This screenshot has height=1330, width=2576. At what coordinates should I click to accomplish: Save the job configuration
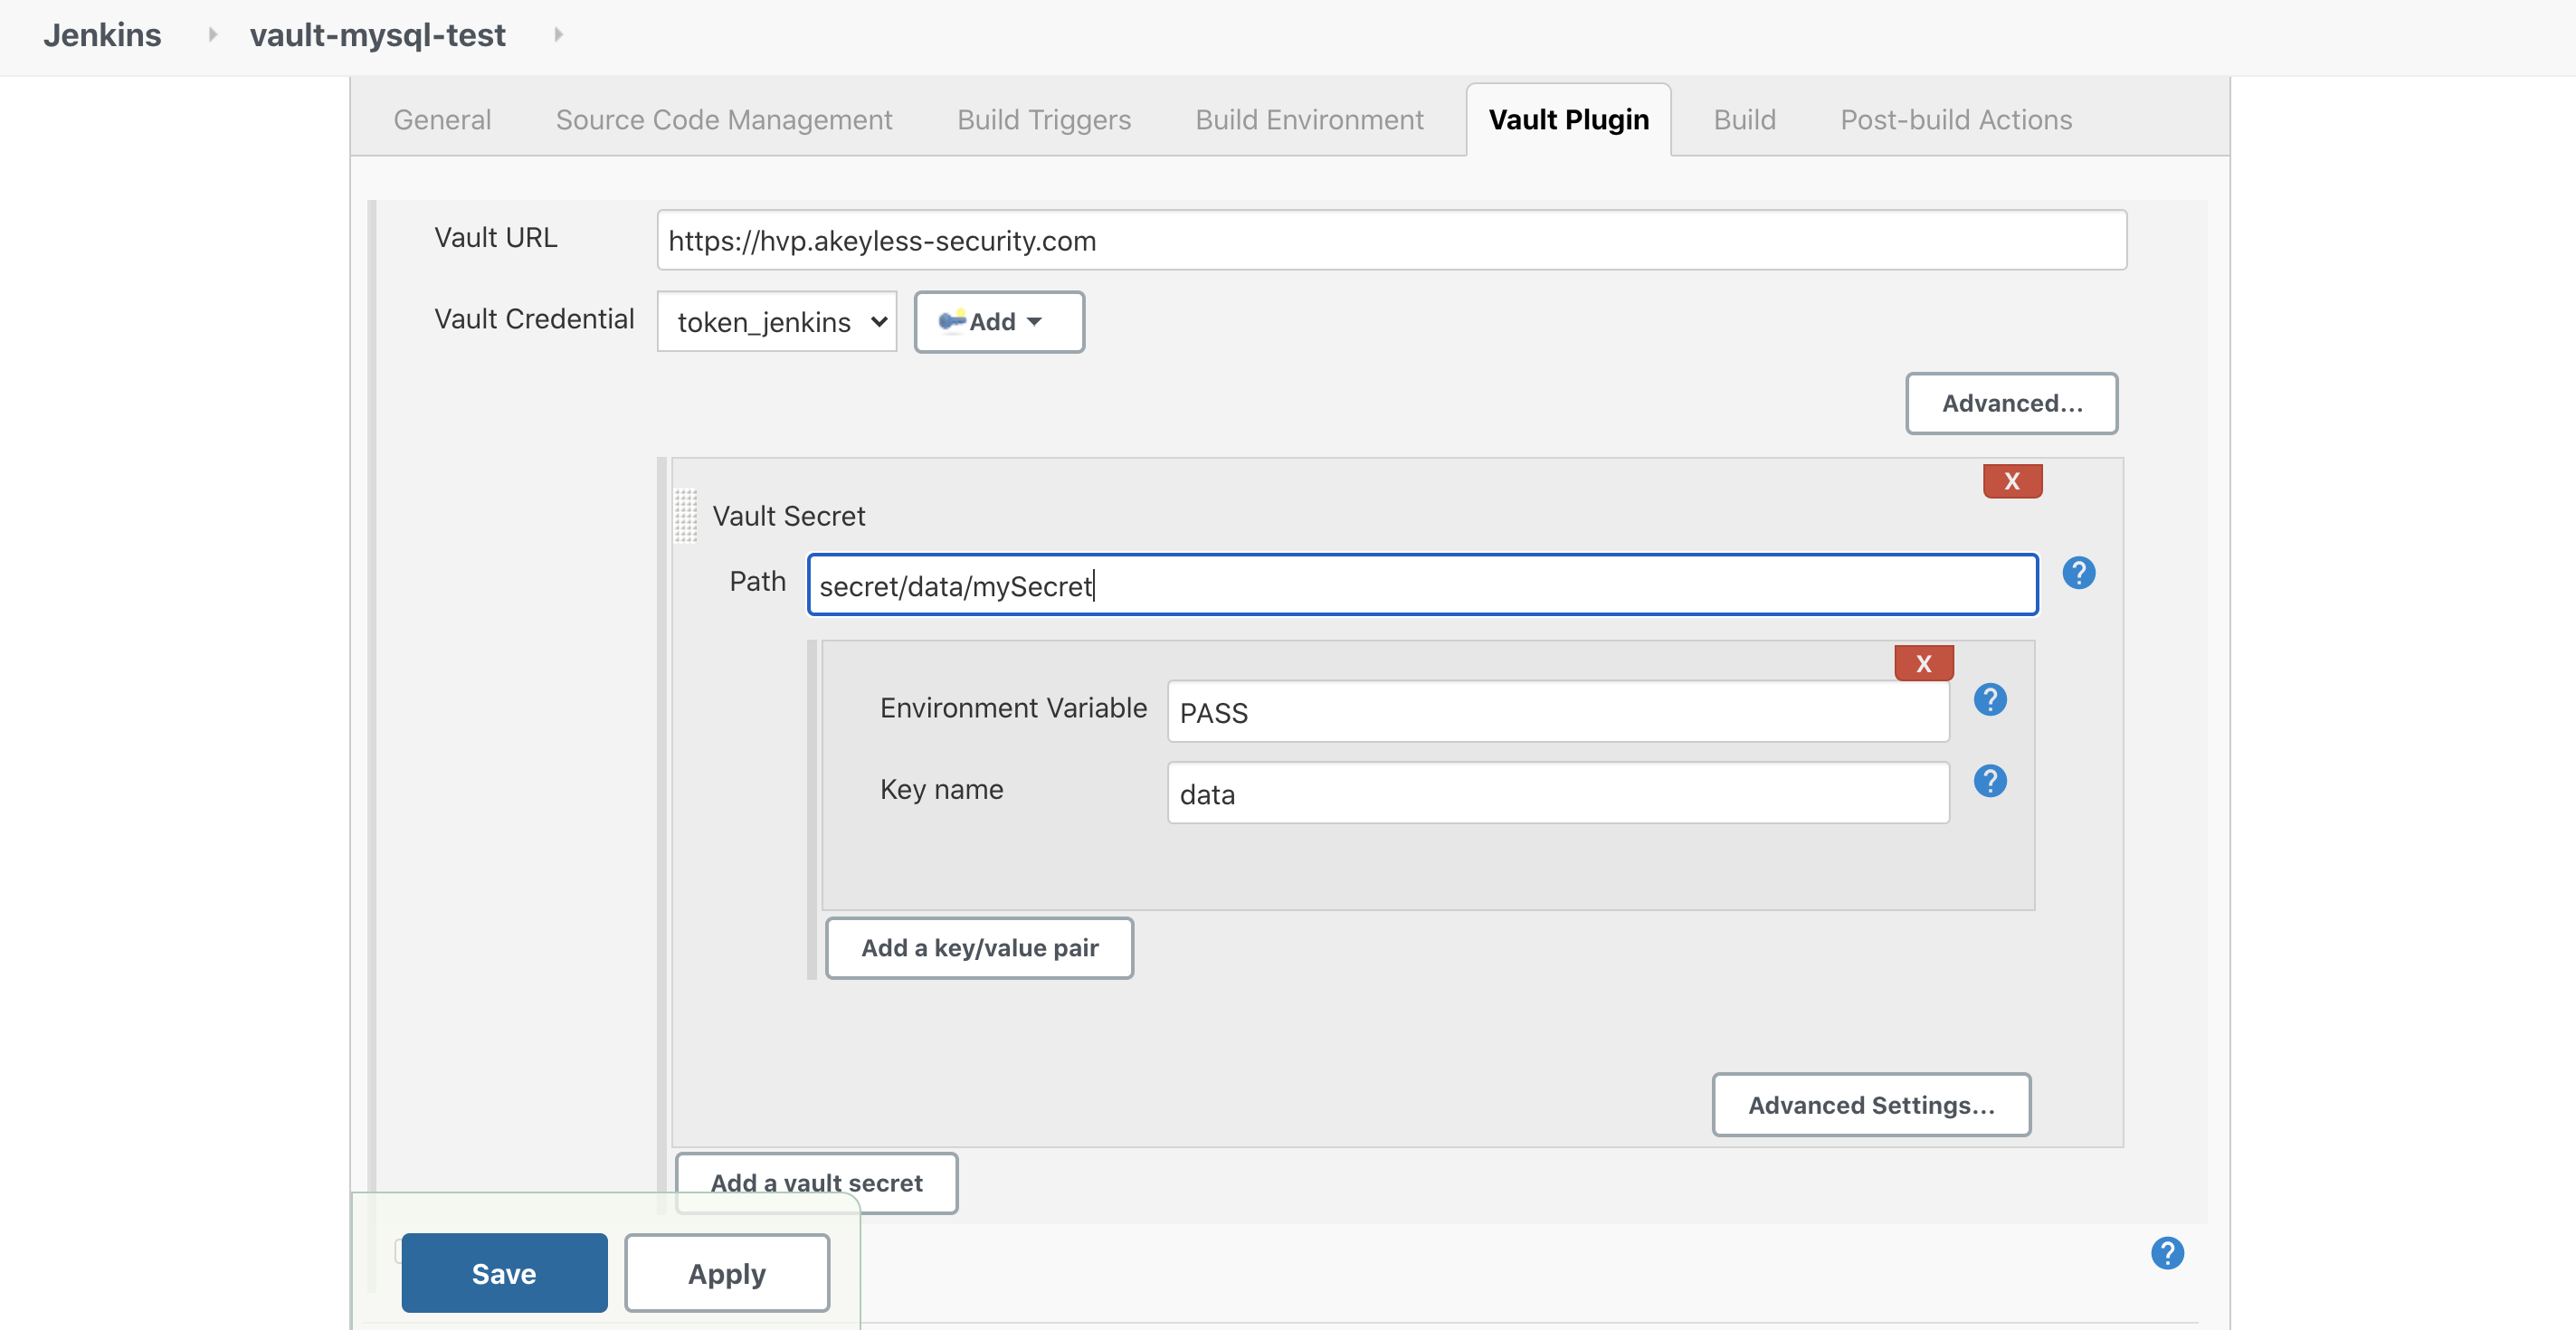tap(504, 1273)
